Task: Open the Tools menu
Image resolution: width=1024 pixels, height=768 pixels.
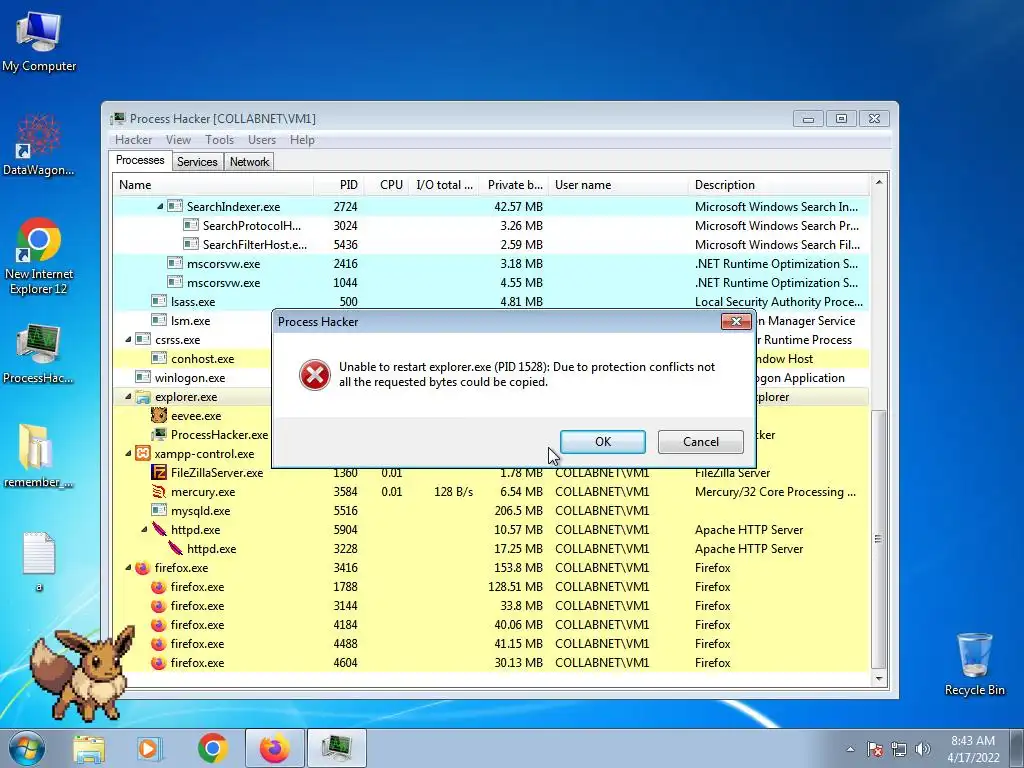Action: click(x=219, y=140)
